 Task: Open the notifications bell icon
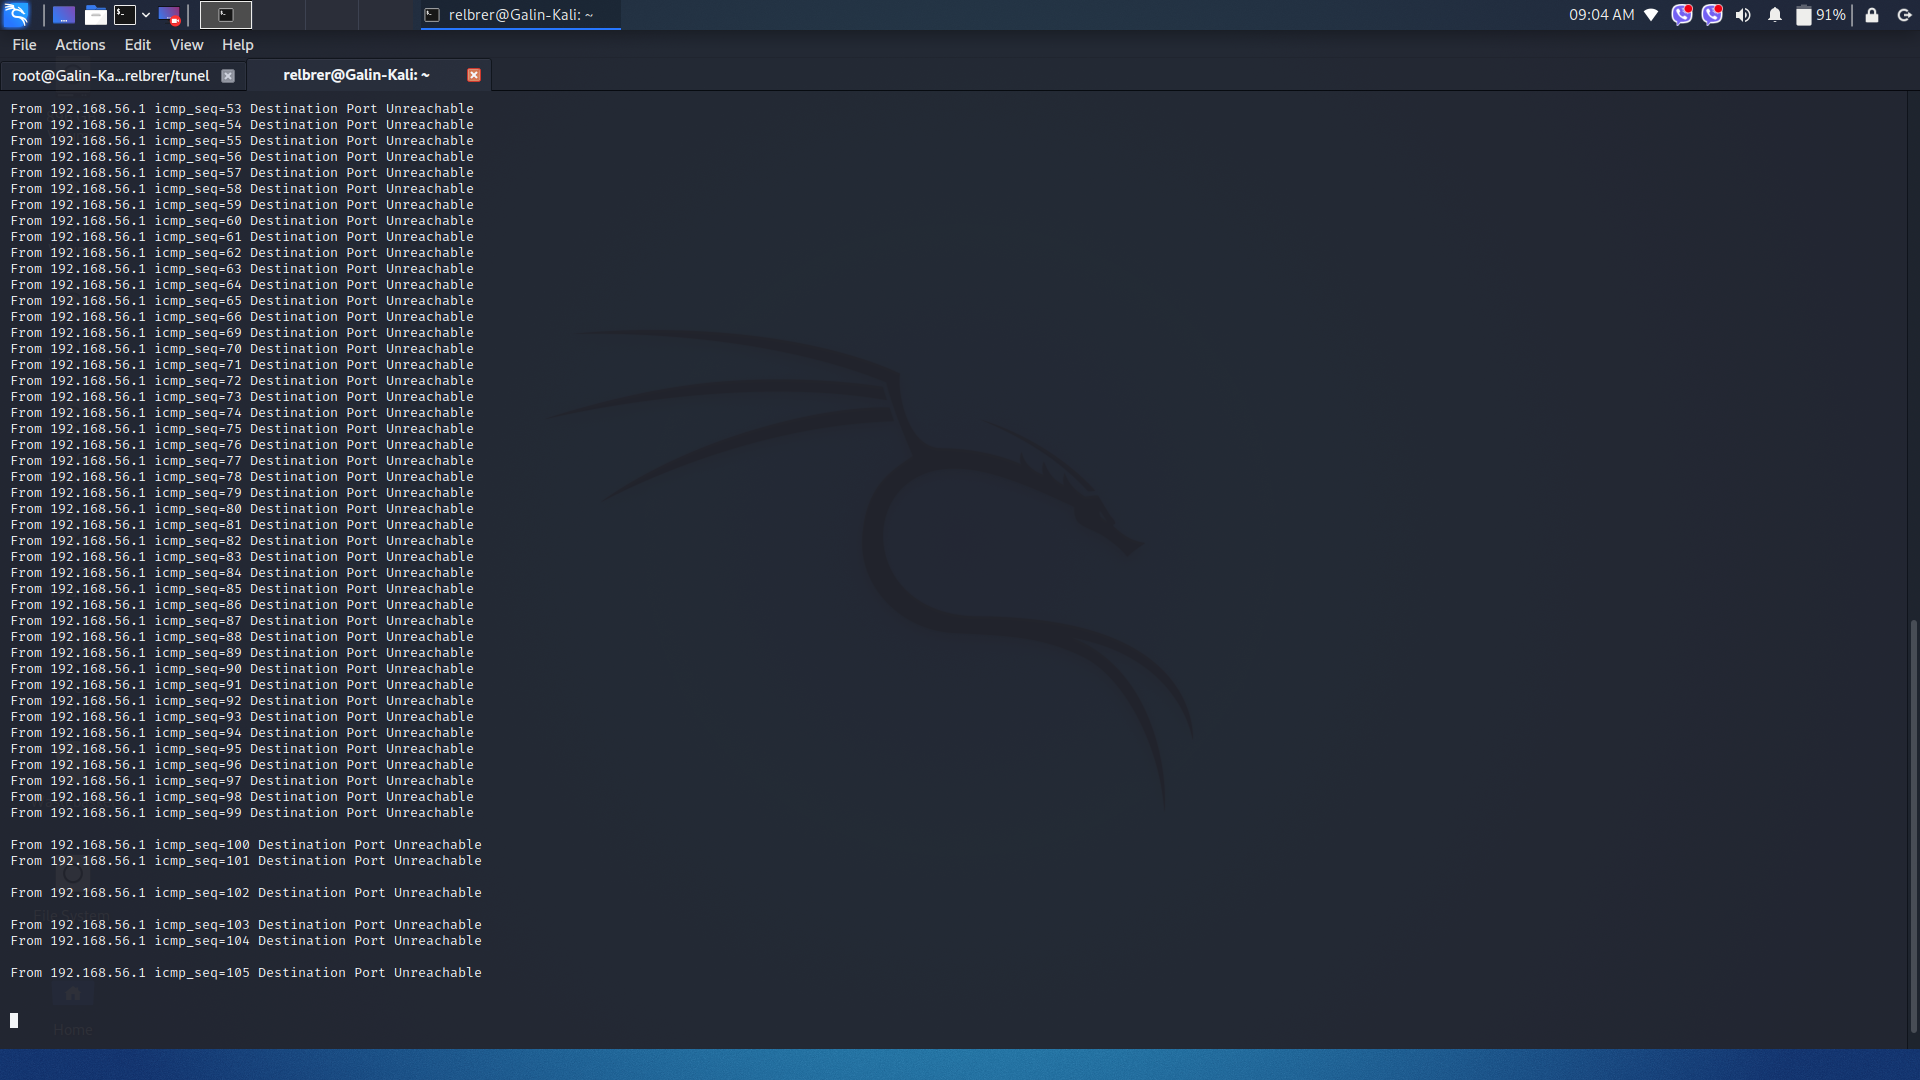(1775, 15)
